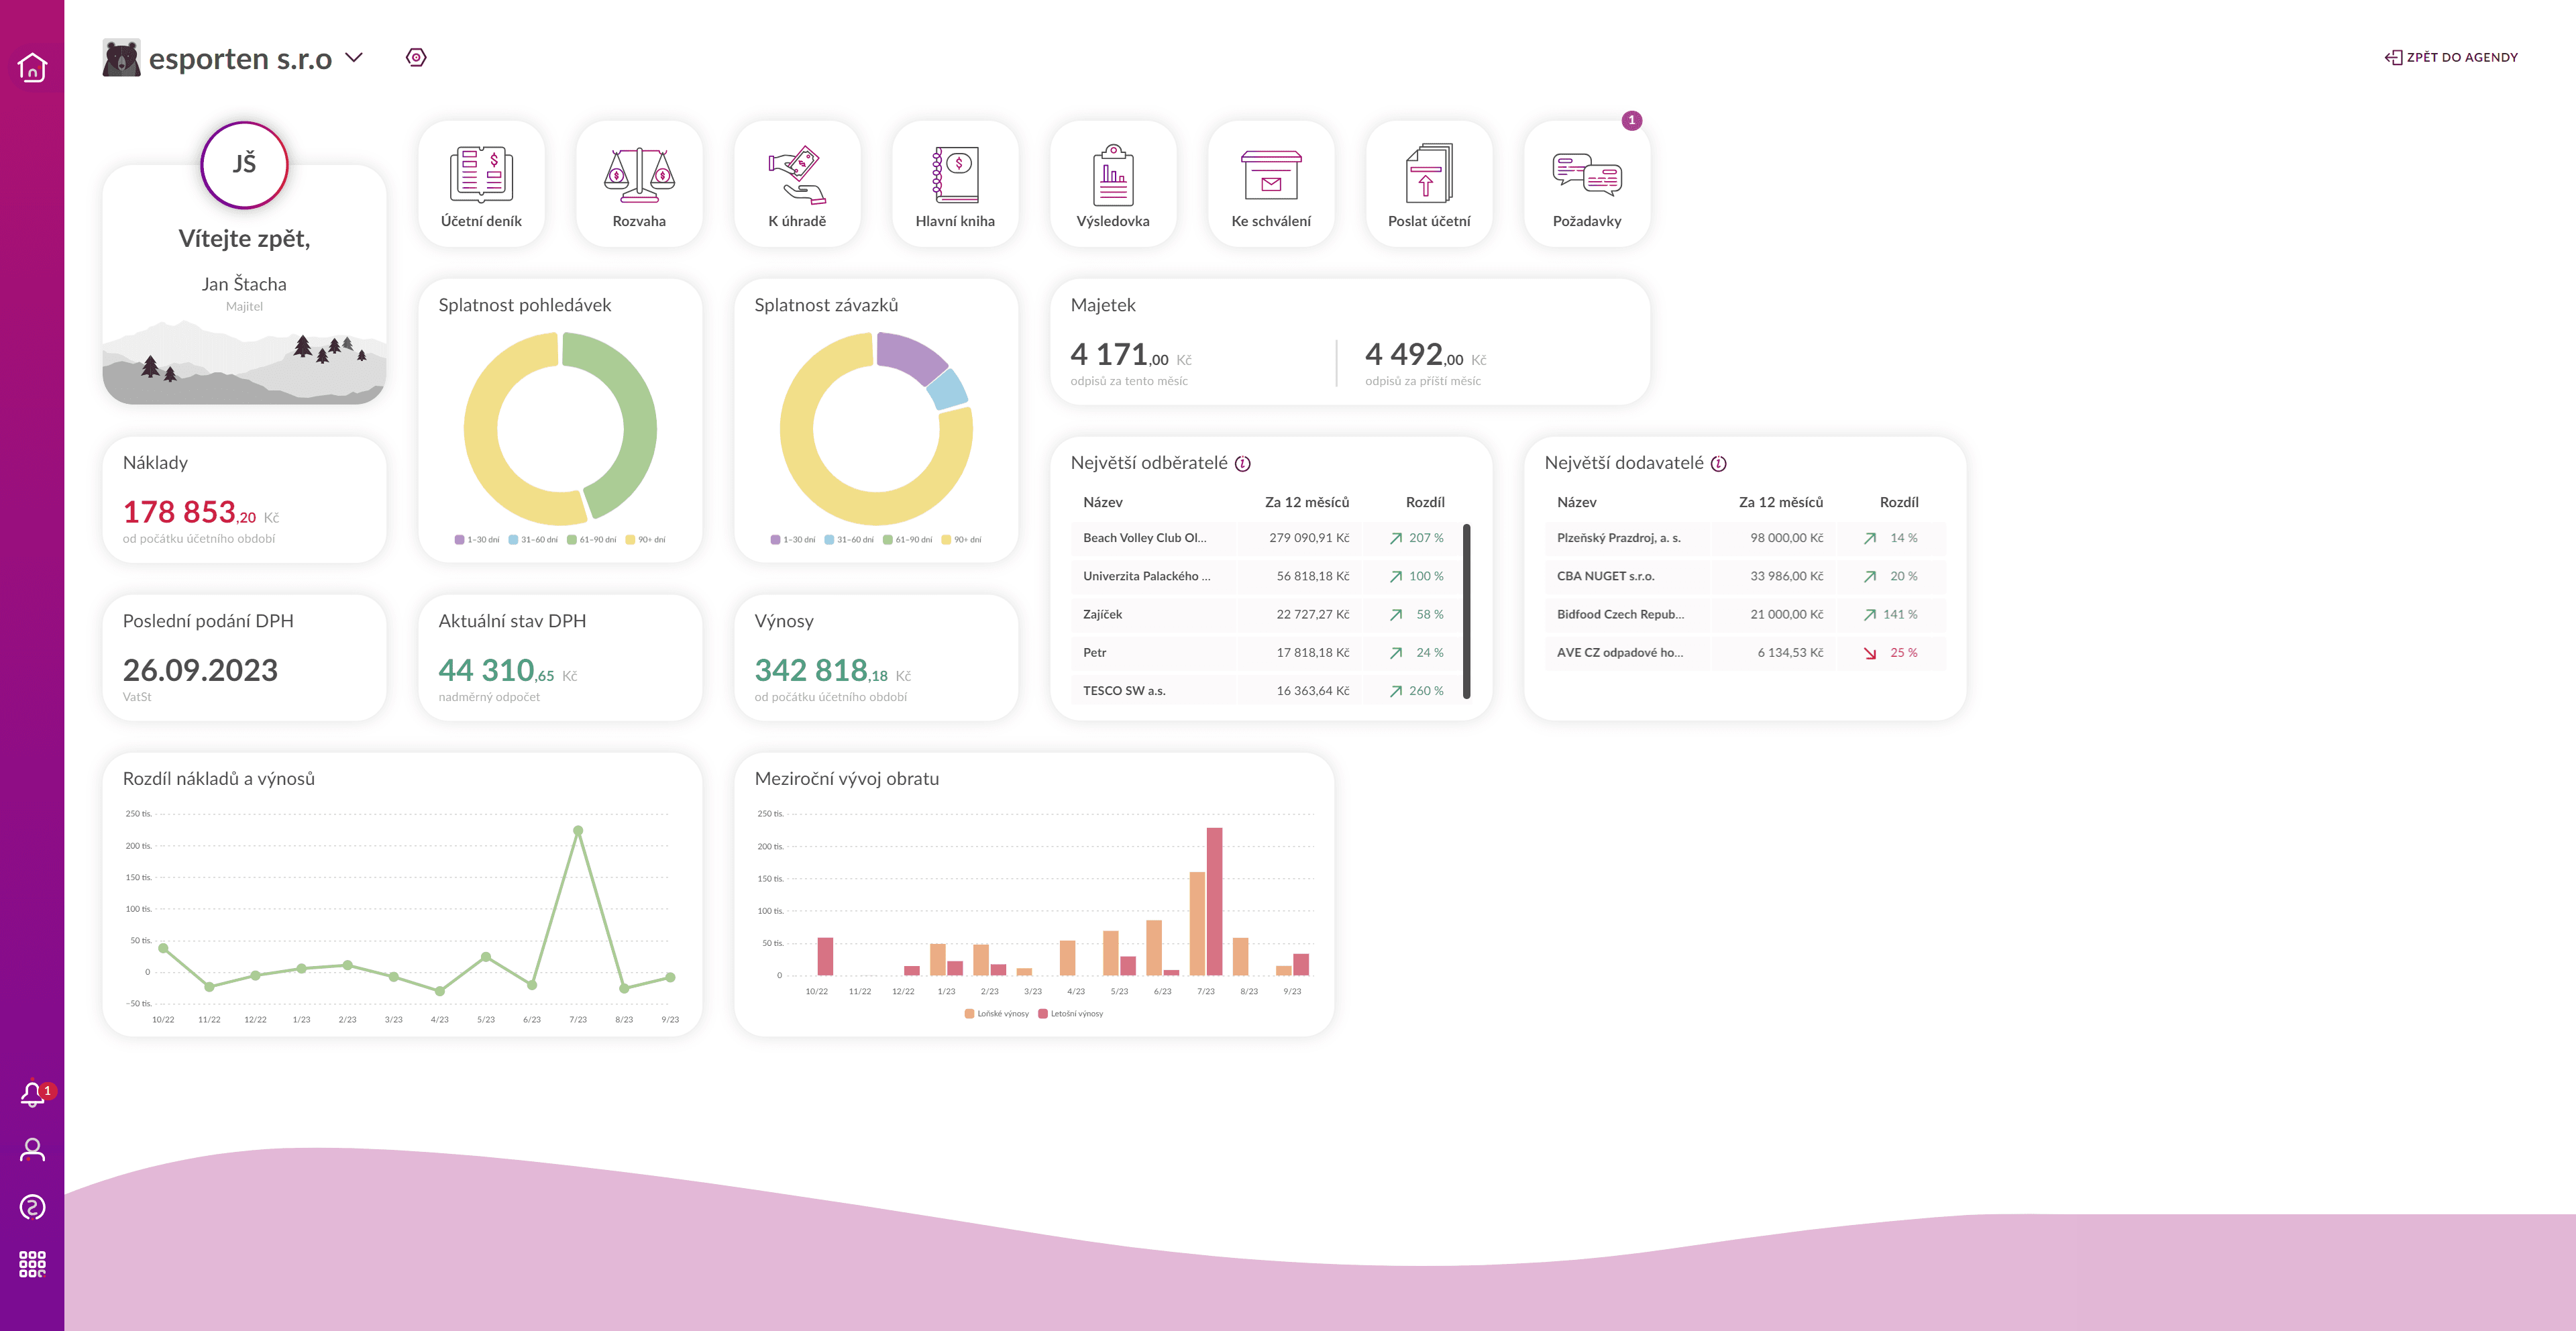Viewport: 2576px width, 1331px height.
Task: Open the info tooltip on Největší odběratelé
Action: coord(1243,464)
